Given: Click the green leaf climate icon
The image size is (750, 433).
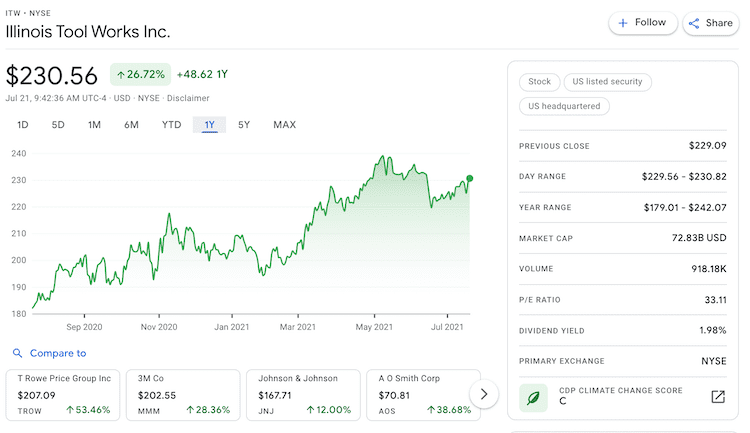Looking at the screenshot, I should click(533, 398).
